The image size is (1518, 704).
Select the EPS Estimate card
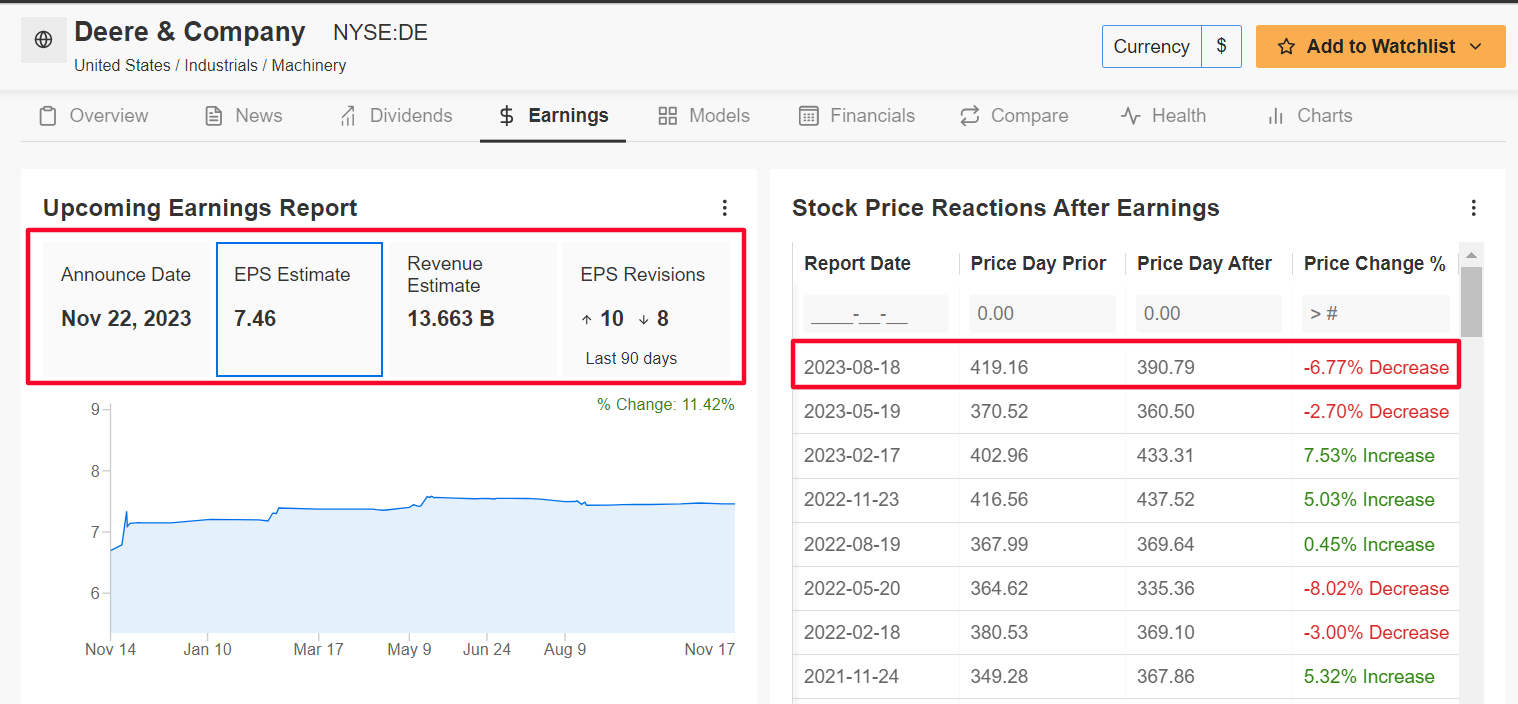pos(299,309)
